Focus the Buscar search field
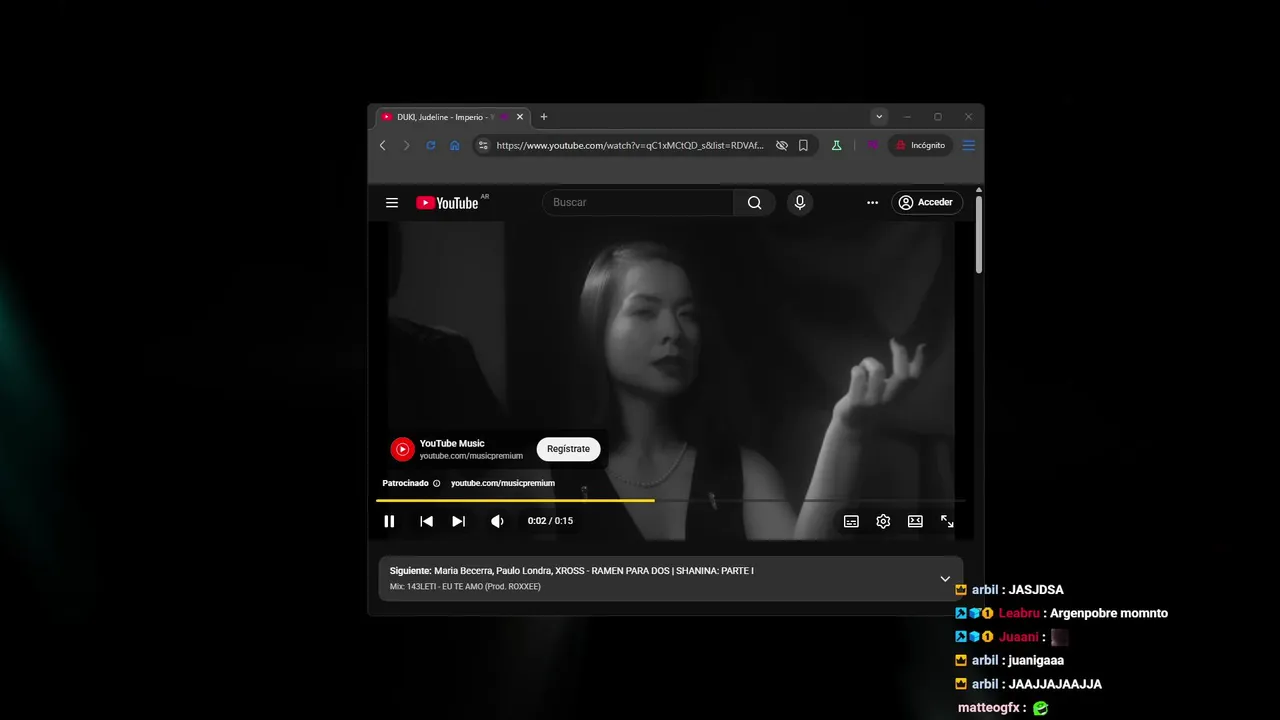This screenshot has width=1280, height=720. click(638, 202)
